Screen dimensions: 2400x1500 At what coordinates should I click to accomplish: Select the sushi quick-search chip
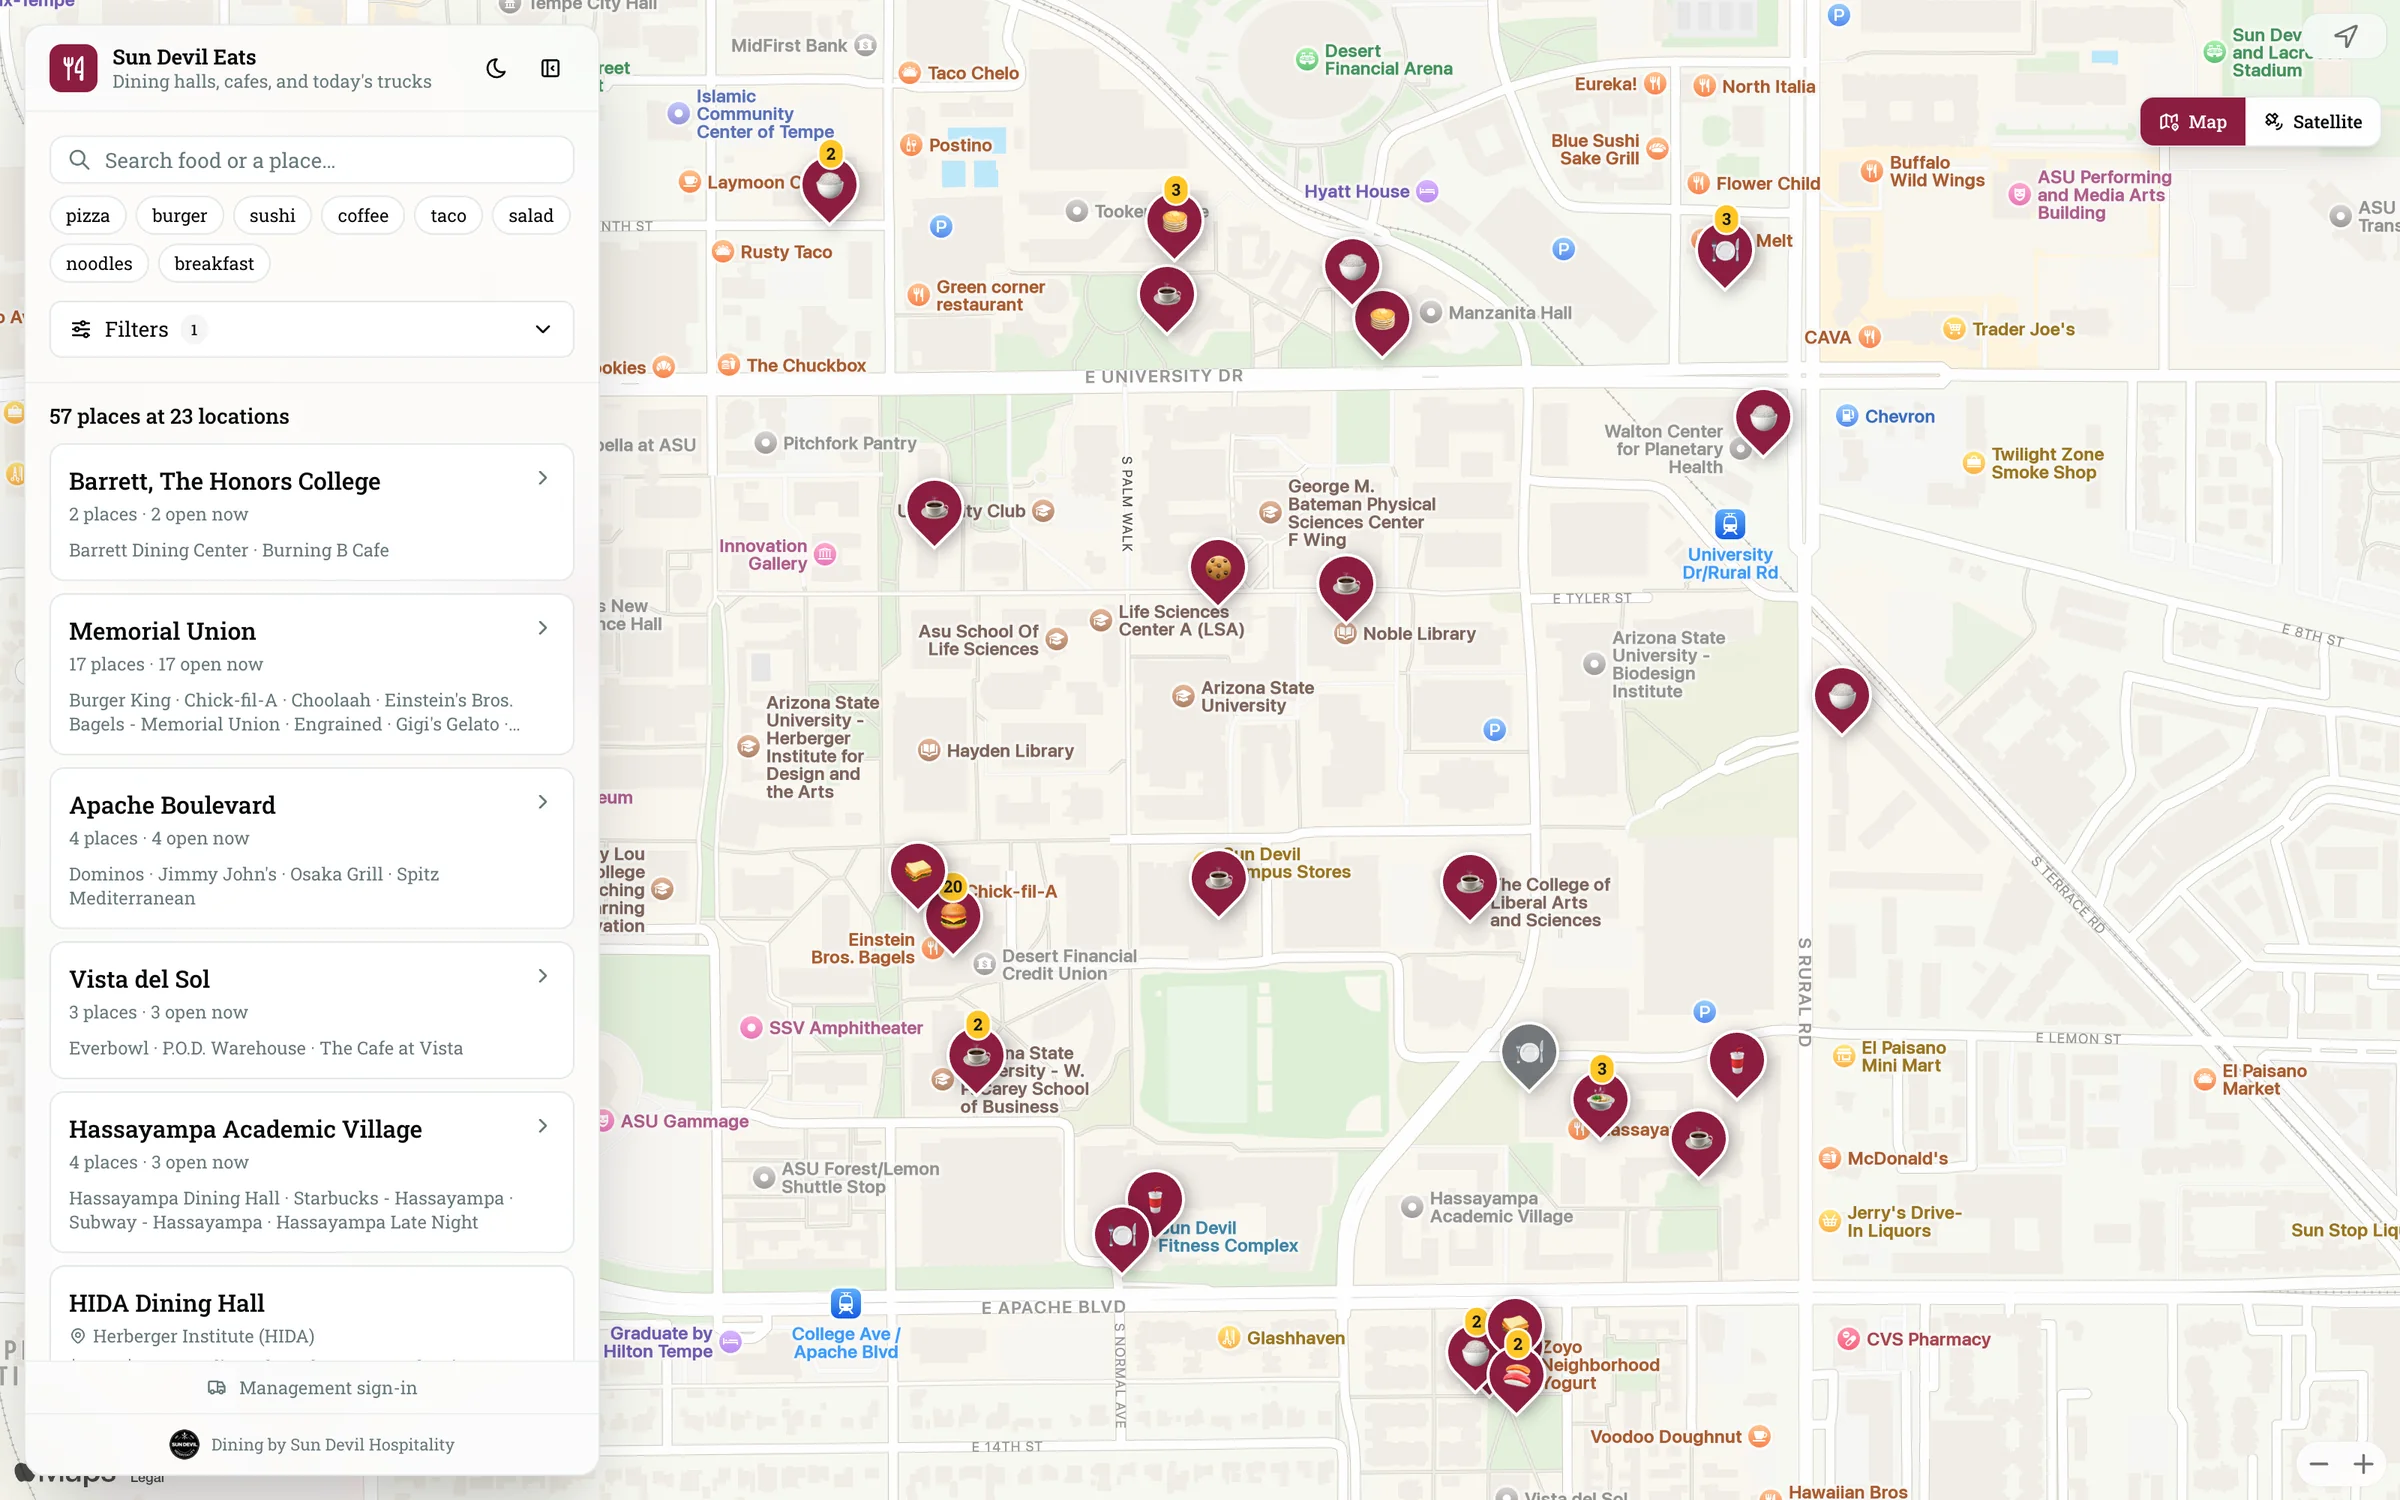tap(272, 215)
